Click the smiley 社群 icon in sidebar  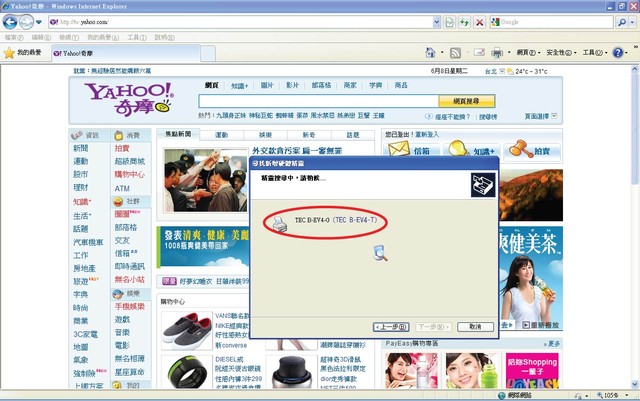point(118,201)
